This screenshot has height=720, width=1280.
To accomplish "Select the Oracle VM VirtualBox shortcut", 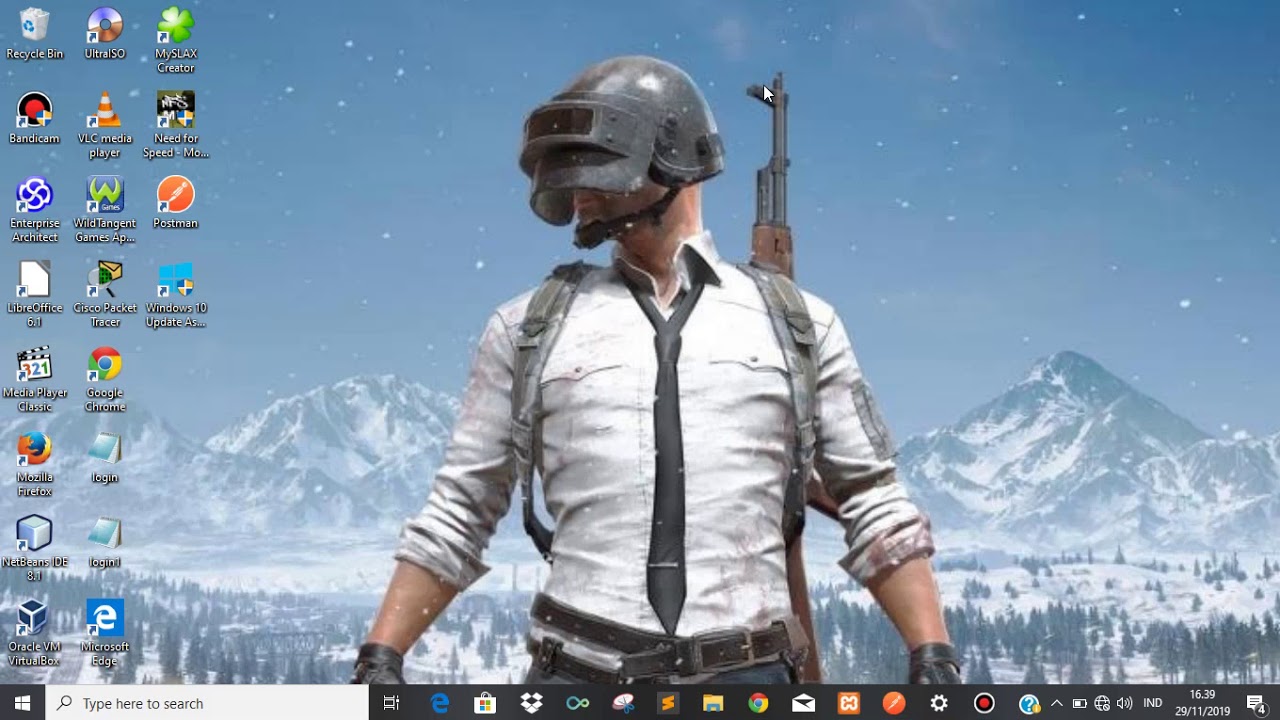I will click(x=34, y=634).
